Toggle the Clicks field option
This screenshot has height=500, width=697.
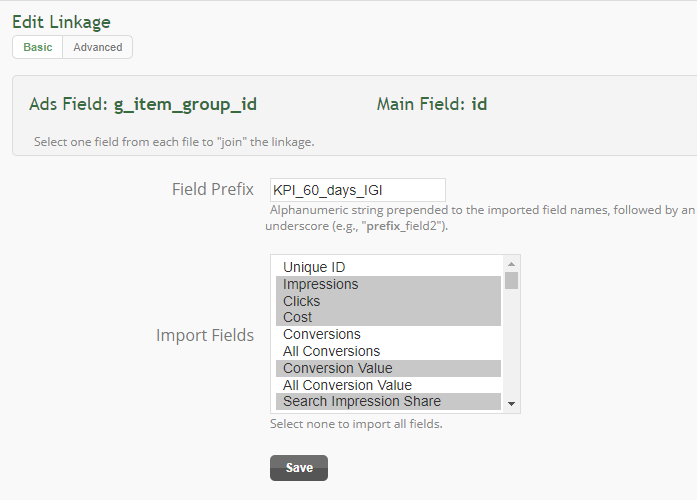coord(388,301)
